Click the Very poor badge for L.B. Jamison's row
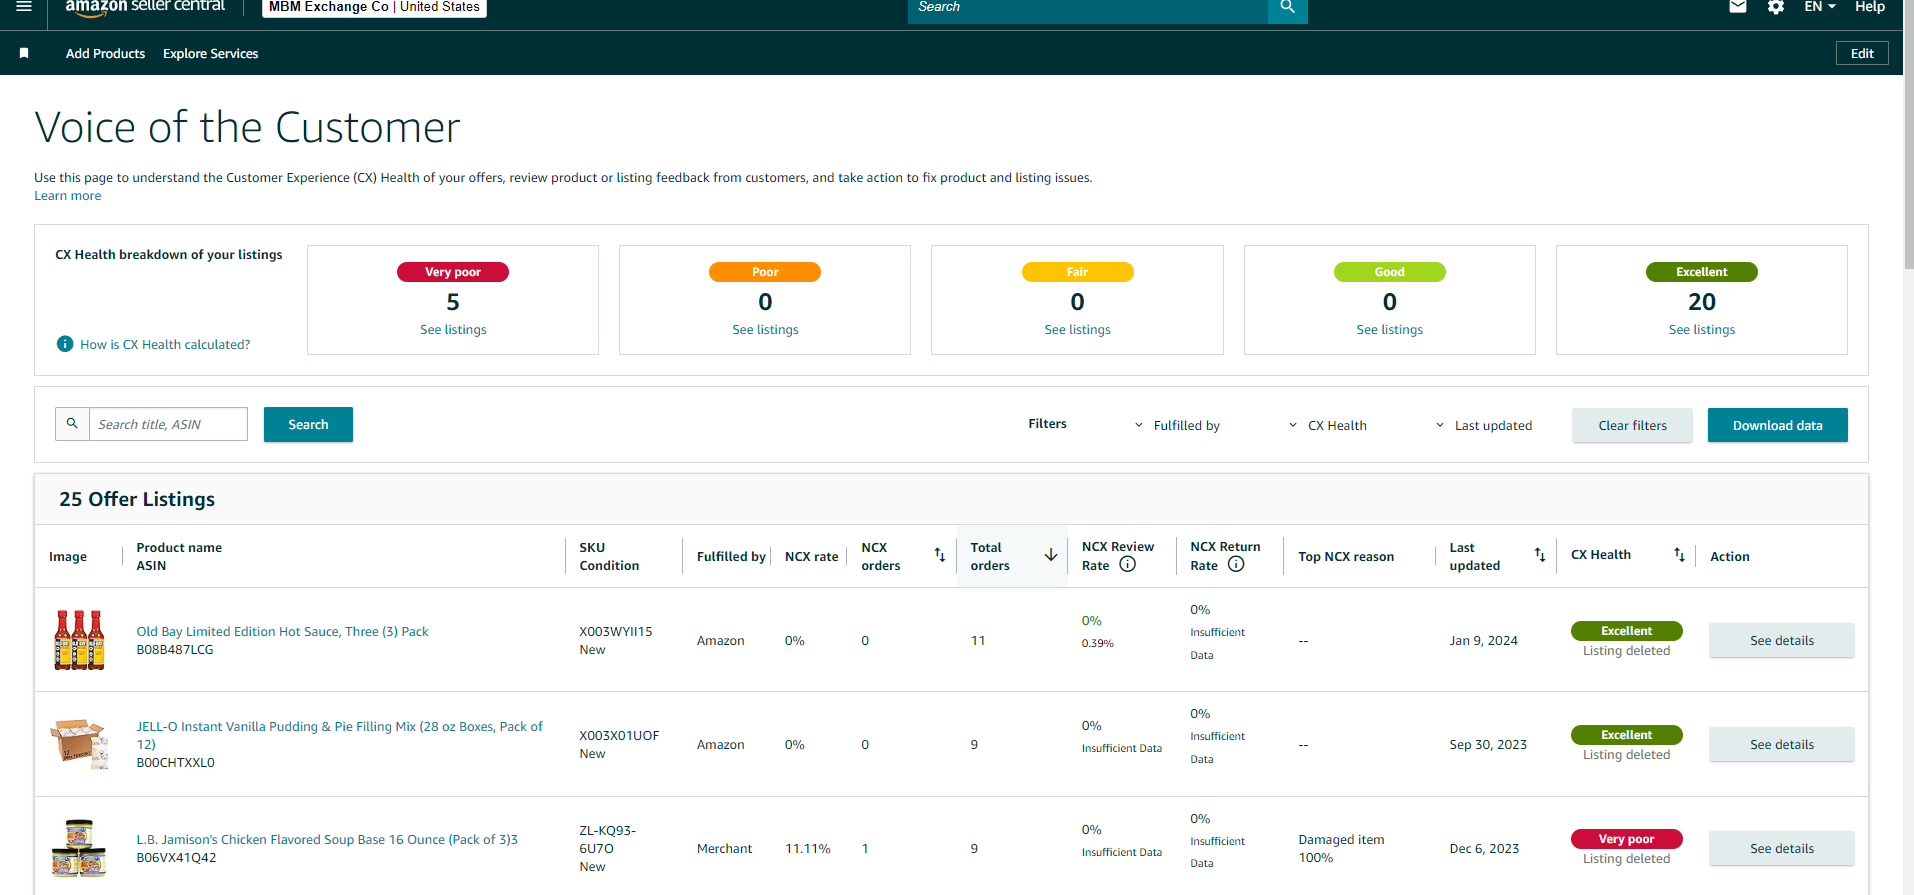The height and width of the screenshot is (895, 1914). (1626, 839)
